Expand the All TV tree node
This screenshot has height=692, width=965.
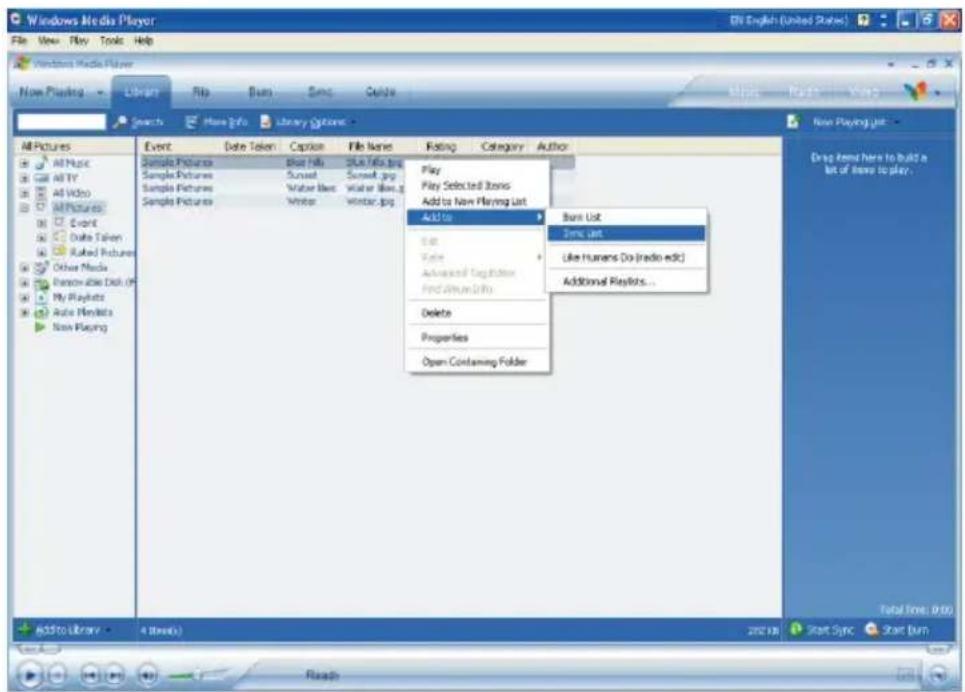point(25,178)
